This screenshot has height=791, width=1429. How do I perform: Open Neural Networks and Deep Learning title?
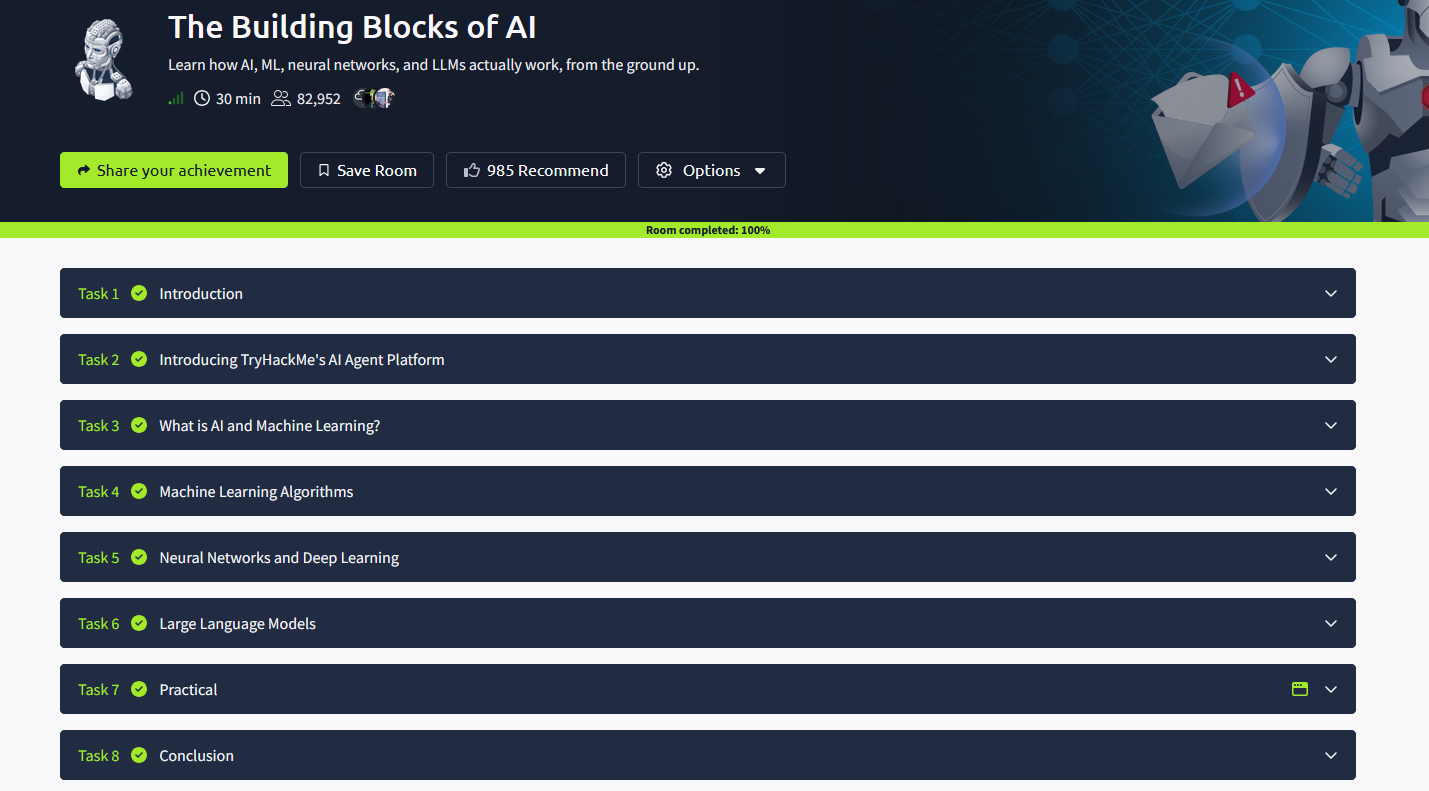coord(279,558)
